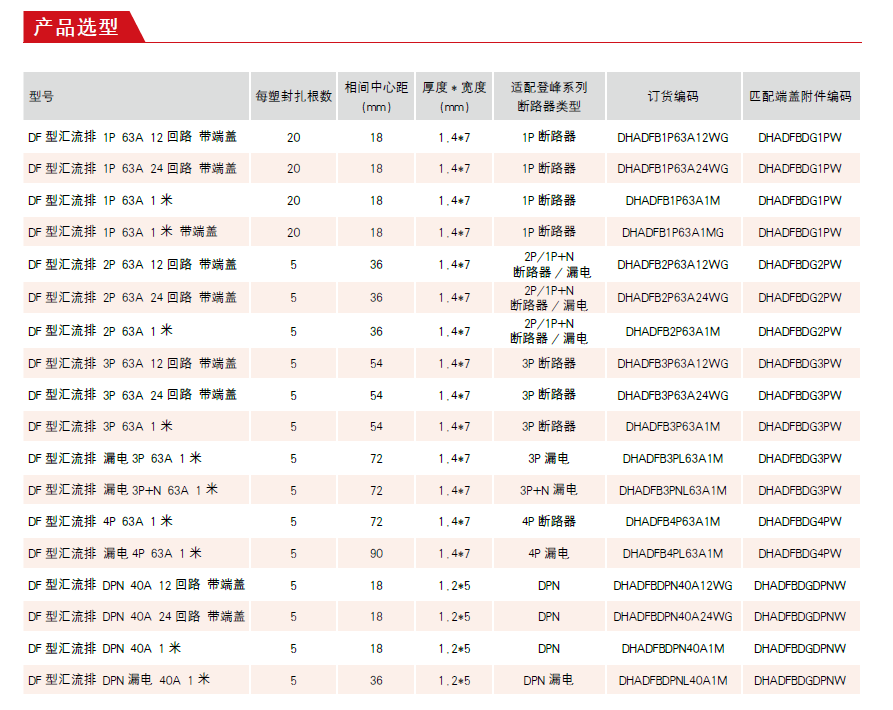Click order code DHADFB3P63A12WG
The image size is (893, 710).
(673, 363)
